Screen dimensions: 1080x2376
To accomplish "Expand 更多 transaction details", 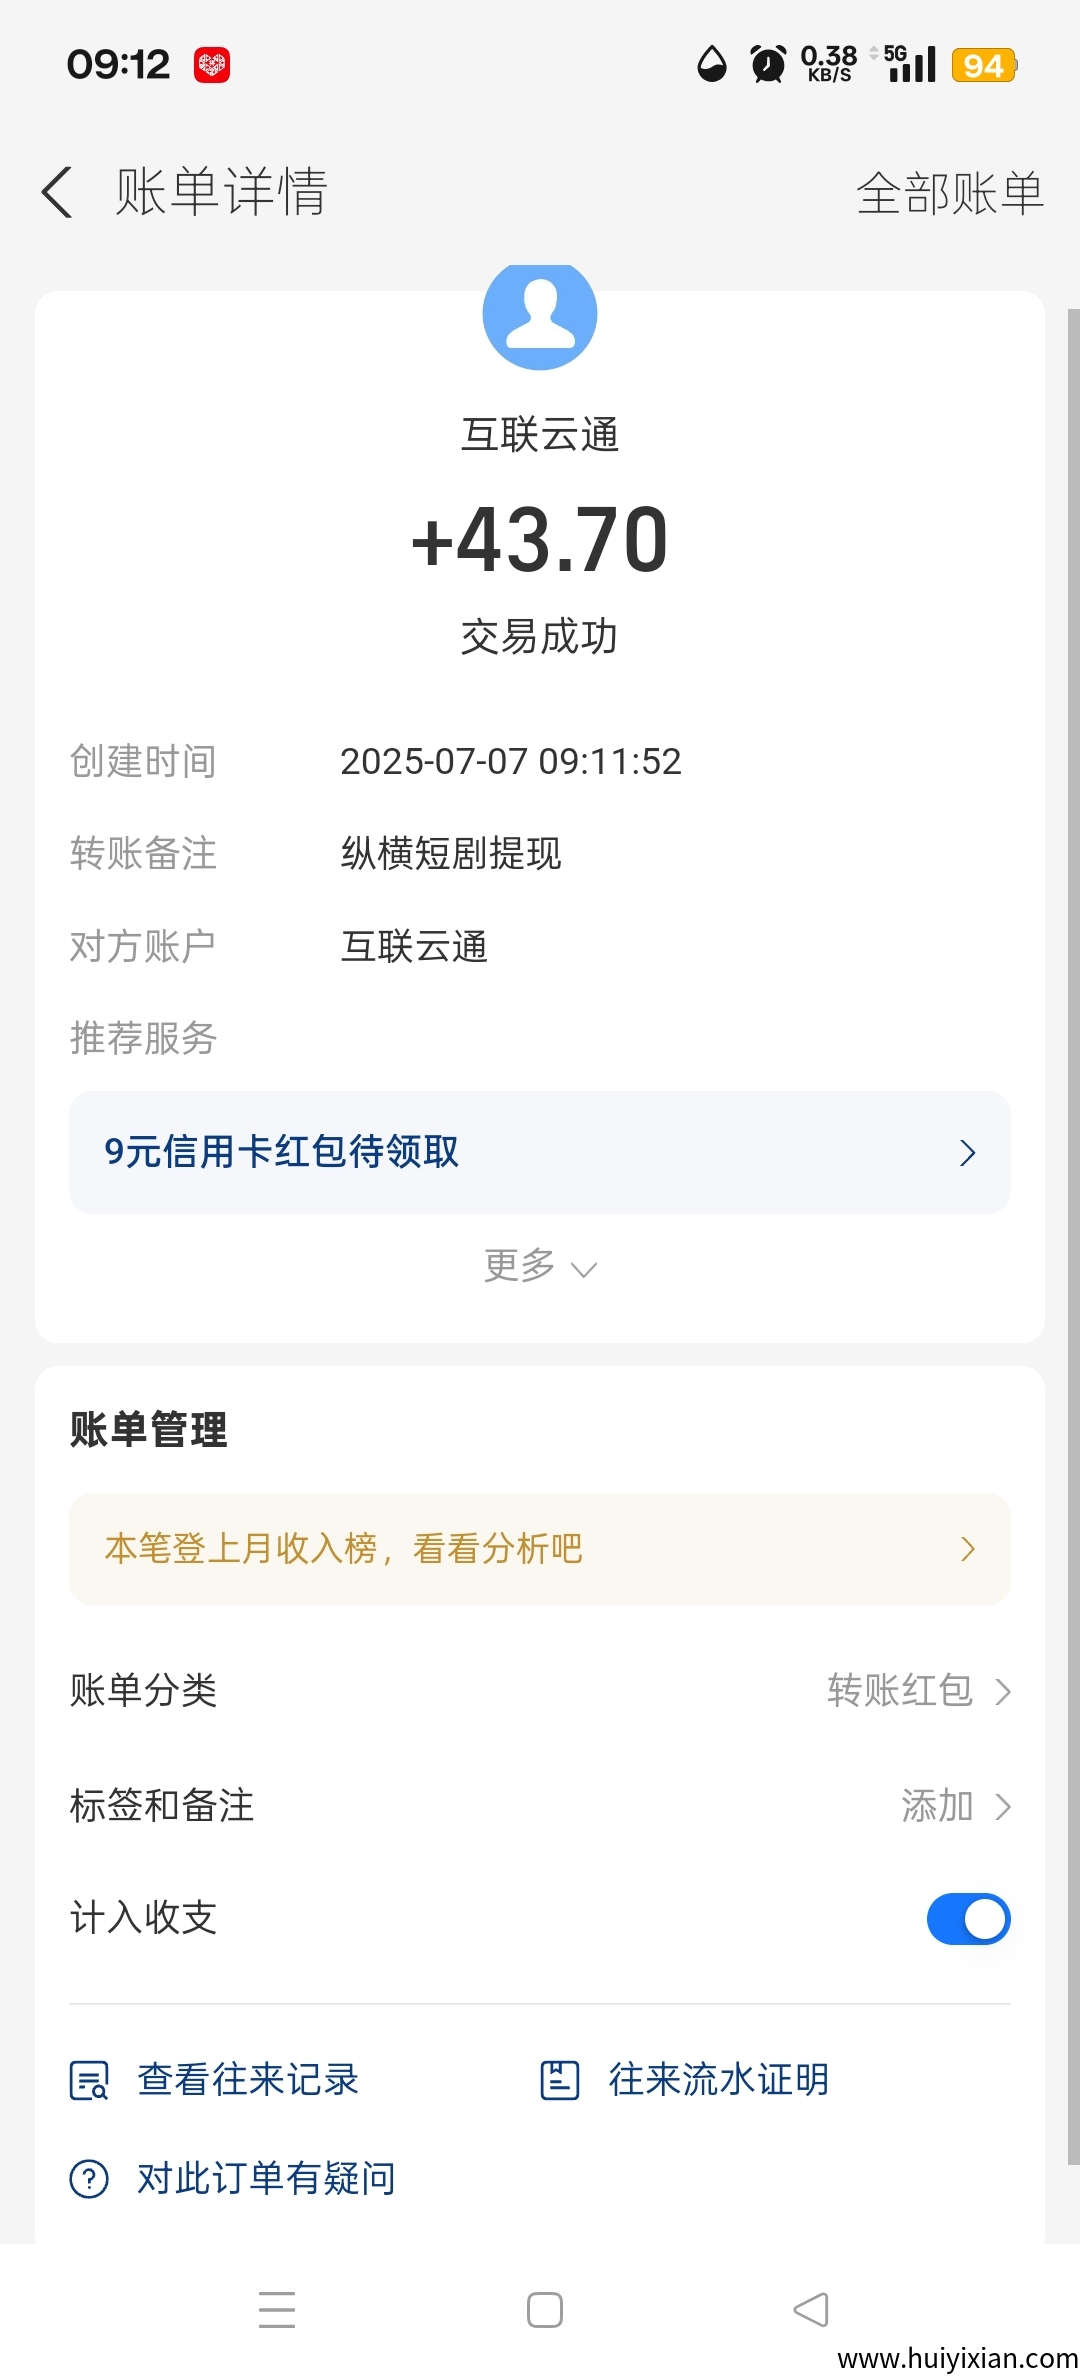I will click(x=540, y=1266).
